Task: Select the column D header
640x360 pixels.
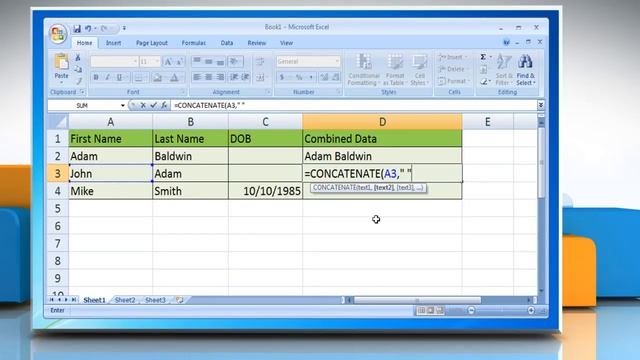Action: point(382,122)
